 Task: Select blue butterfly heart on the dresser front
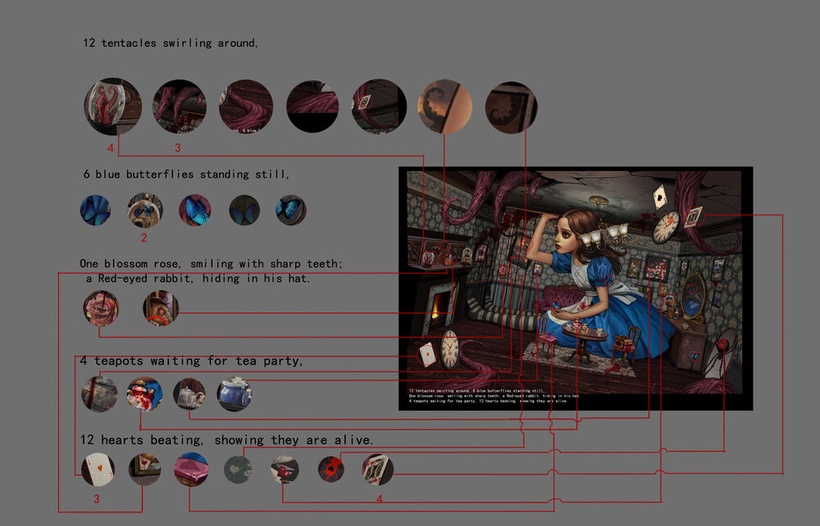(693, 356)
